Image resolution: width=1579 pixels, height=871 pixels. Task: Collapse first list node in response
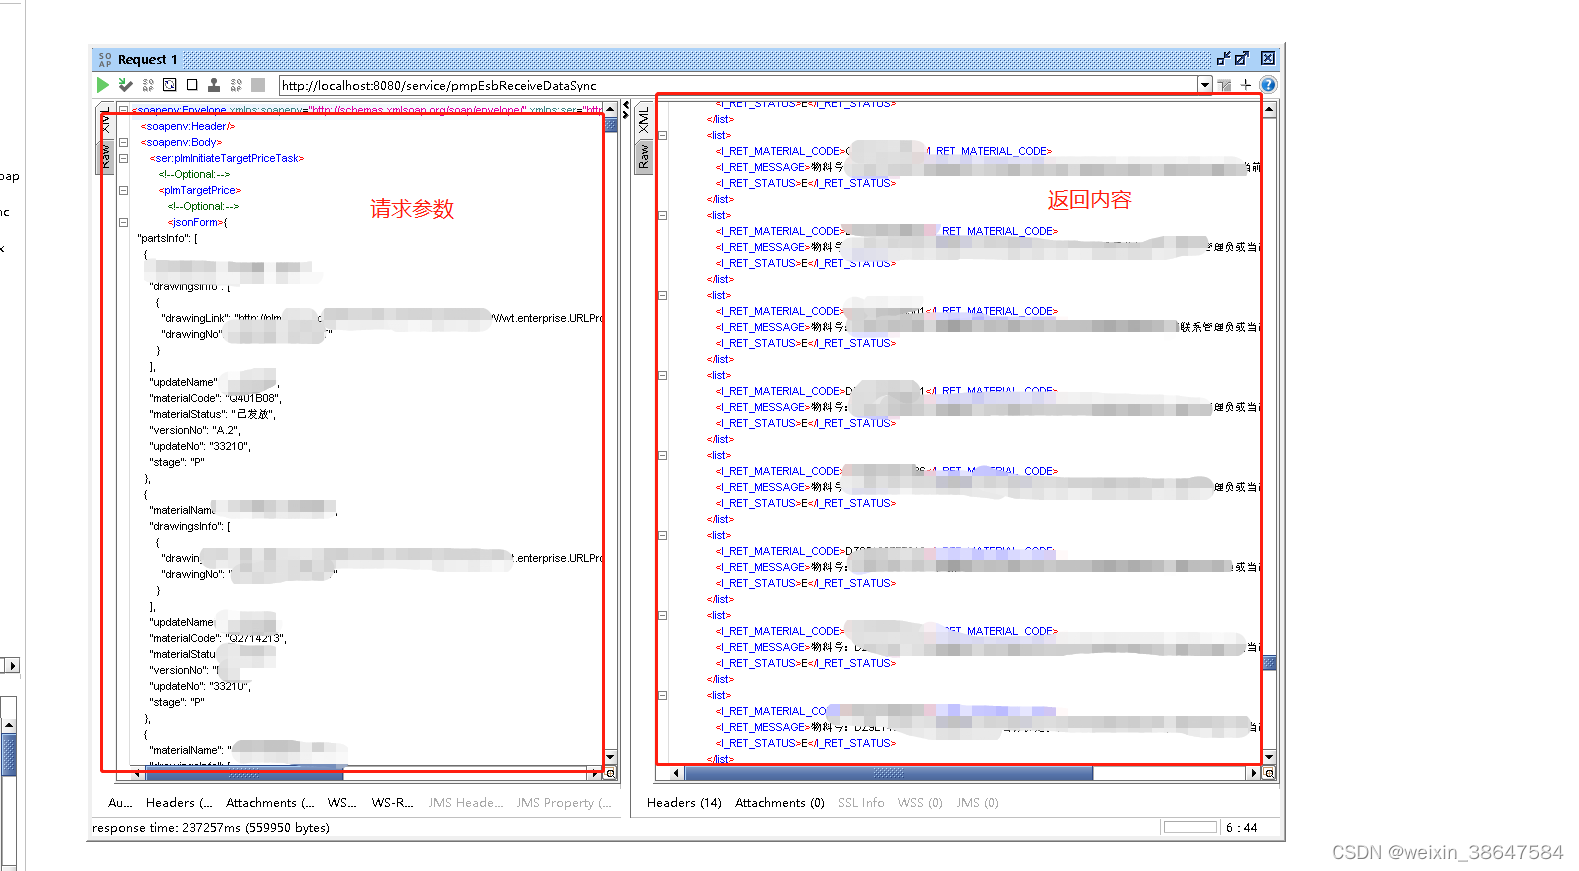coord(662,135)
